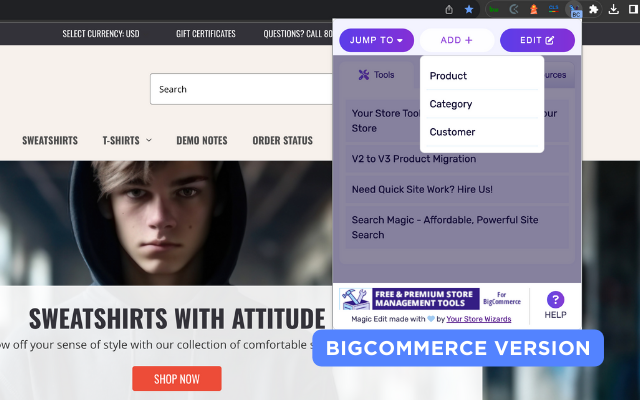Click the SHOP NOW button
640x400 pixels.
pos(177,379)
